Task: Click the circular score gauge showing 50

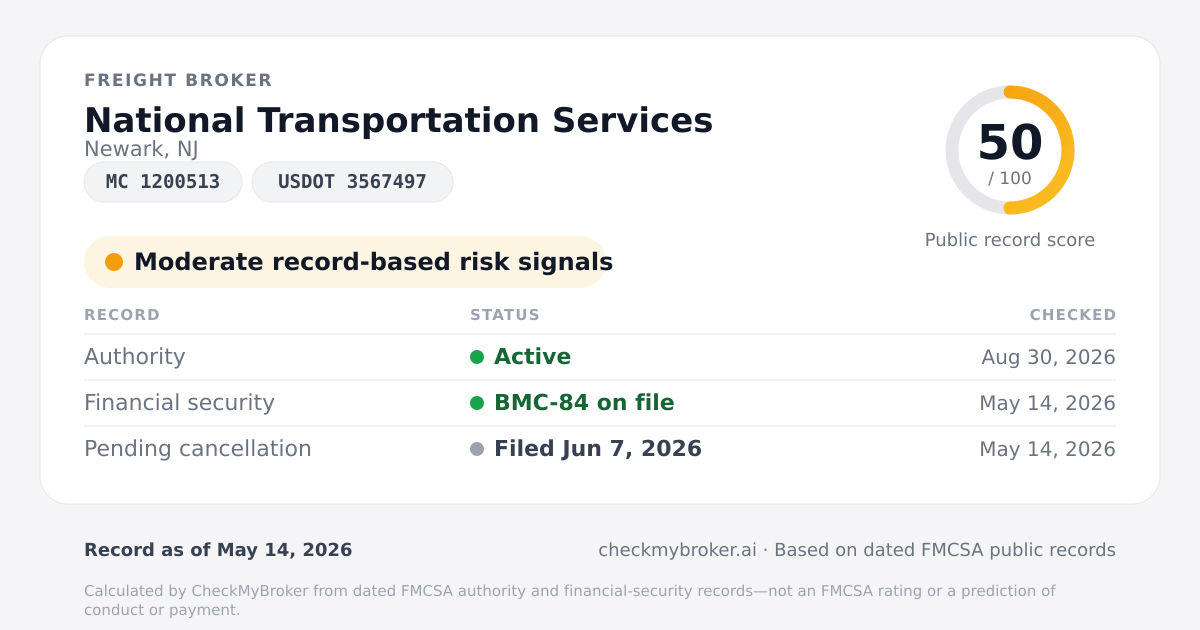Action: (x=1010, y=150)
